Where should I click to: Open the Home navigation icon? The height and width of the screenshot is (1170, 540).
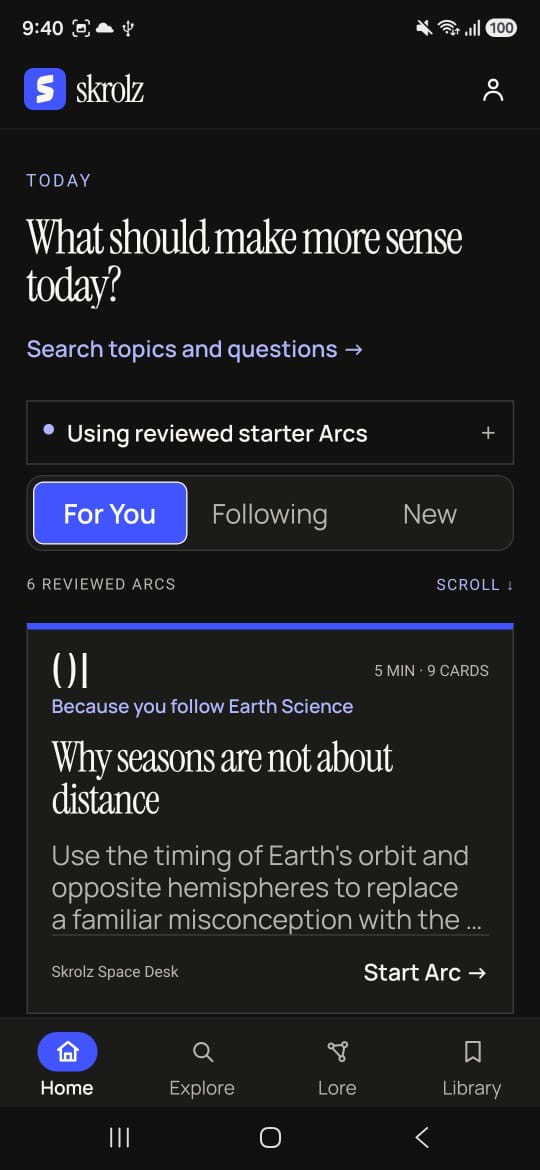click(x=67, y=1051)
